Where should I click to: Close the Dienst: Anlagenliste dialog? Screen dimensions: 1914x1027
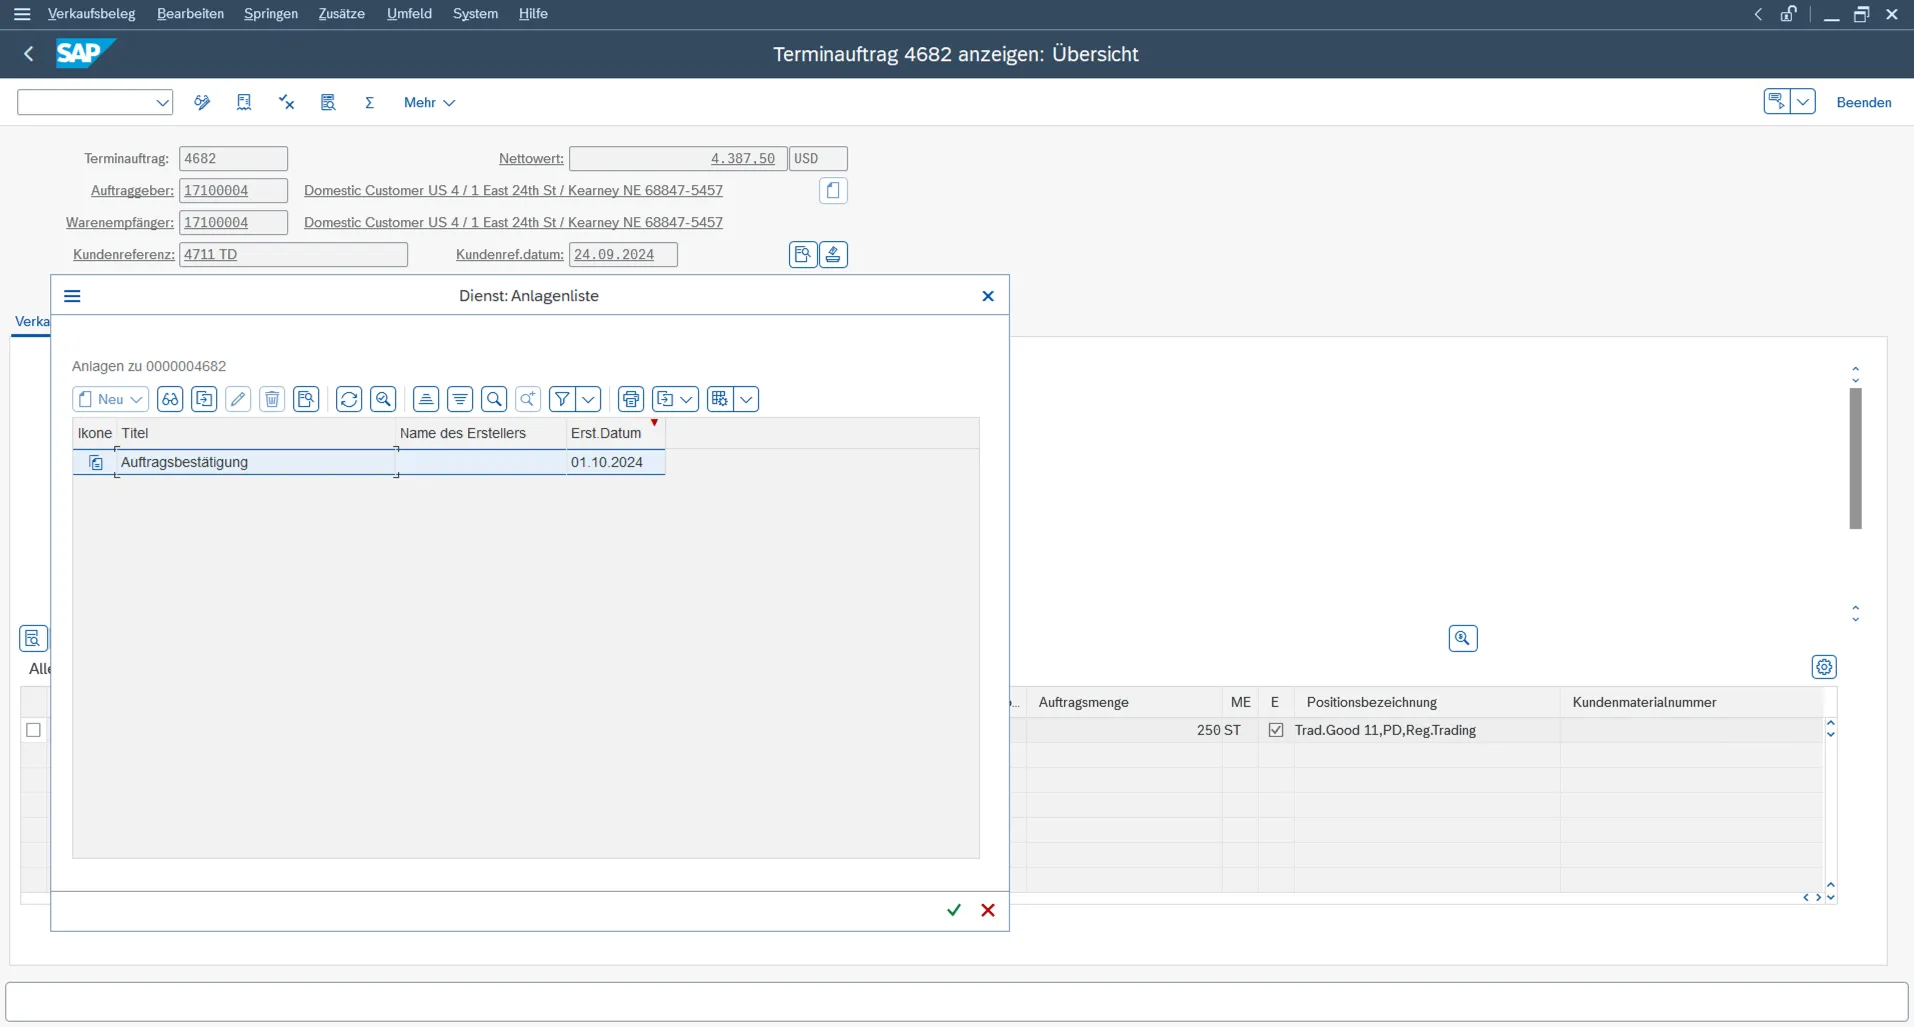click(x=988, y=296)
